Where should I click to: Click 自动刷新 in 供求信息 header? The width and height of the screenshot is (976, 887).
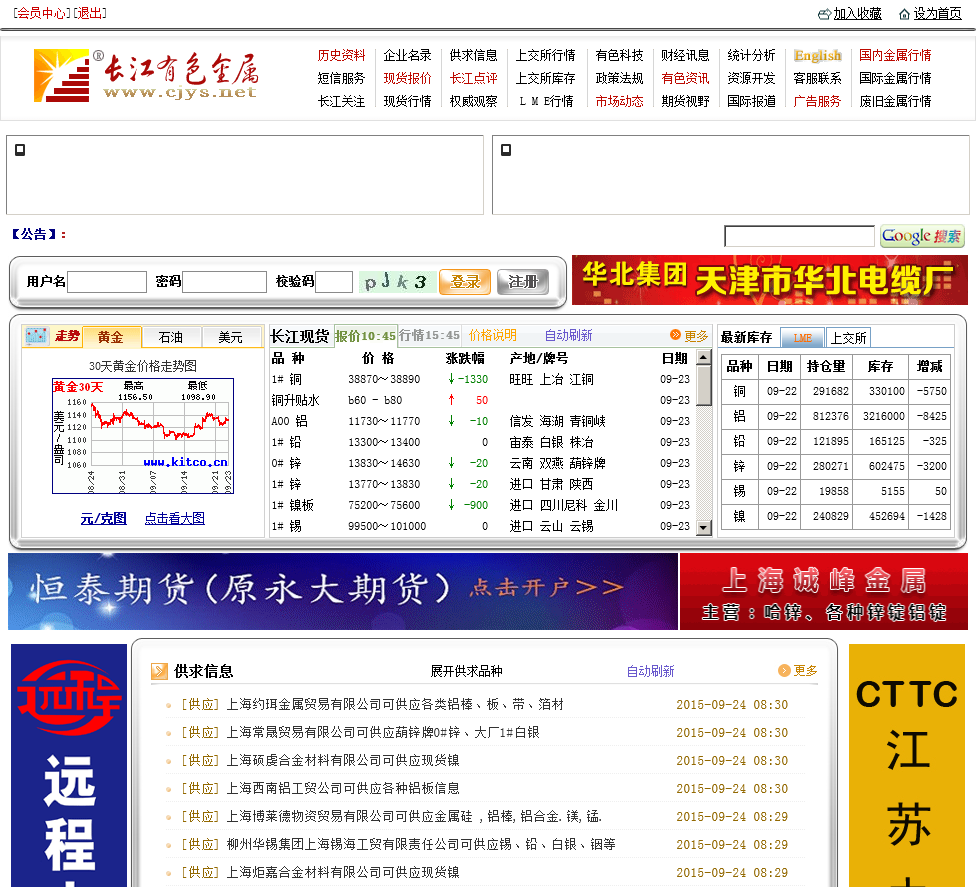[650, 671]
